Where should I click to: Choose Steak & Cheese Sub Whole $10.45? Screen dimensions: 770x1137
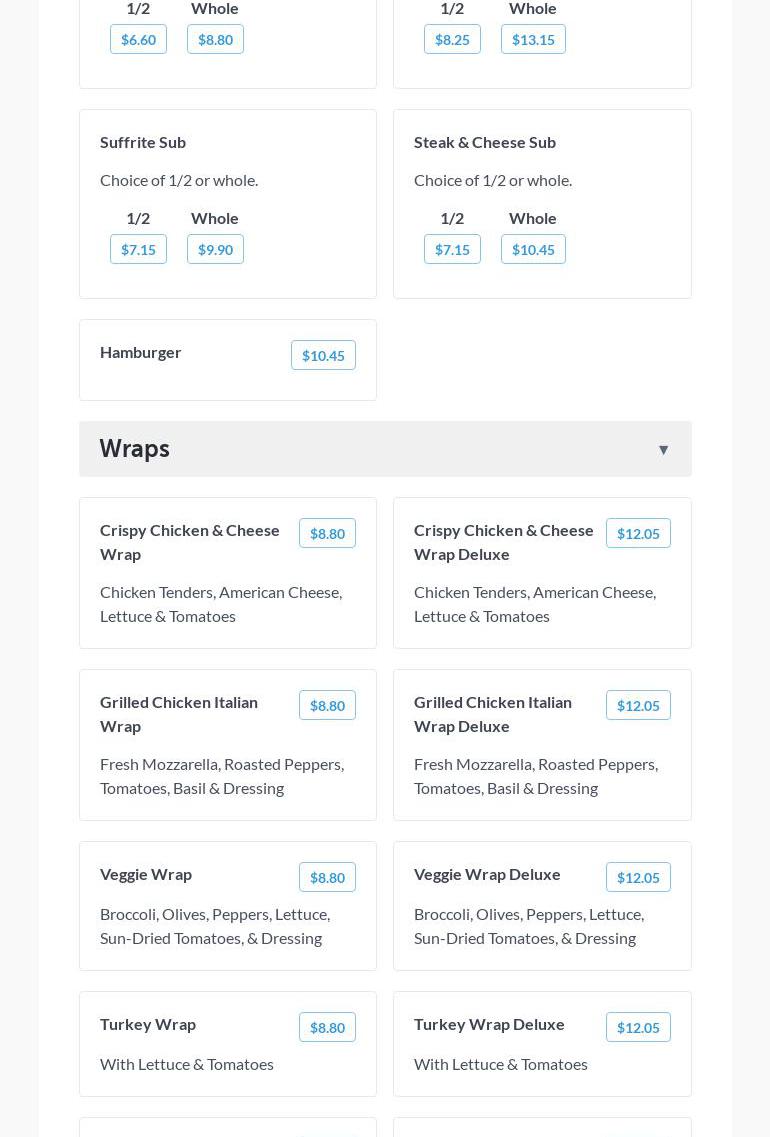[x=533, y=249]
